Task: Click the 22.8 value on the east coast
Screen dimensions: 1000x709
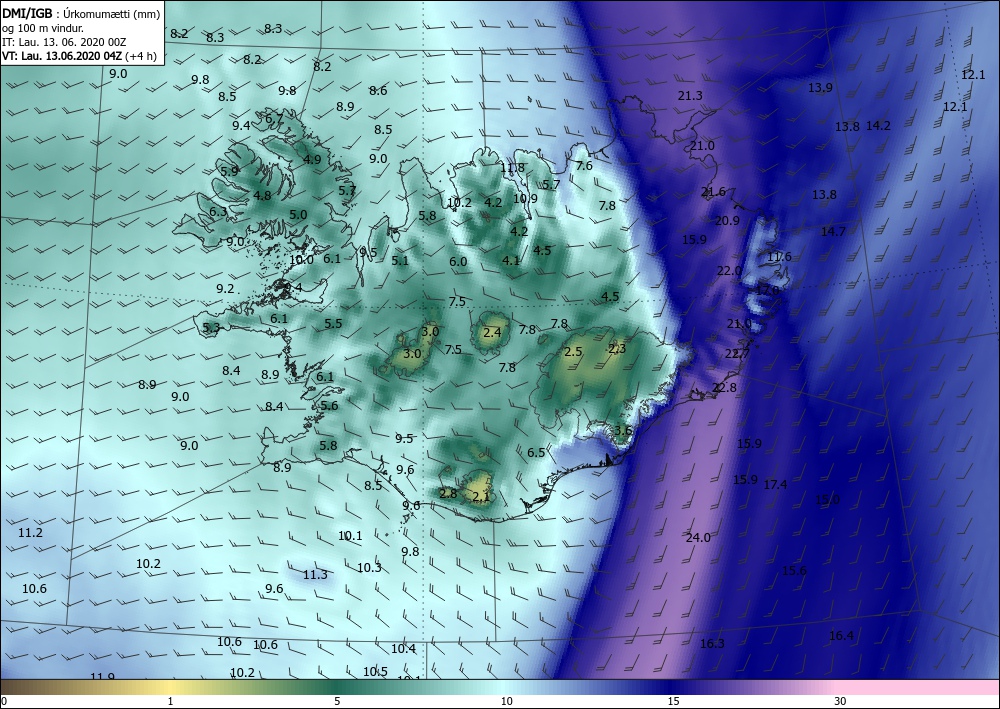Action: [724, 387]
